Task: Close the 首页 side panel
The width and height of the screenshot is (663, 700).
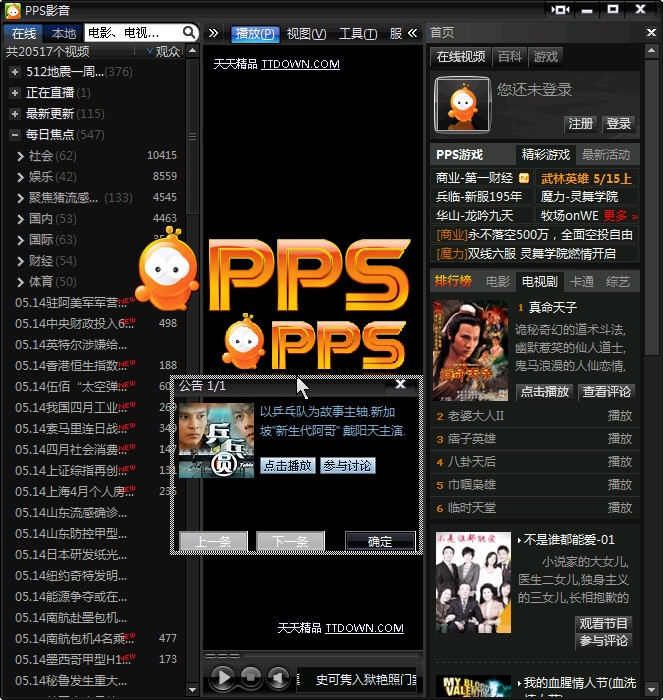Action: tap(651, 33)
